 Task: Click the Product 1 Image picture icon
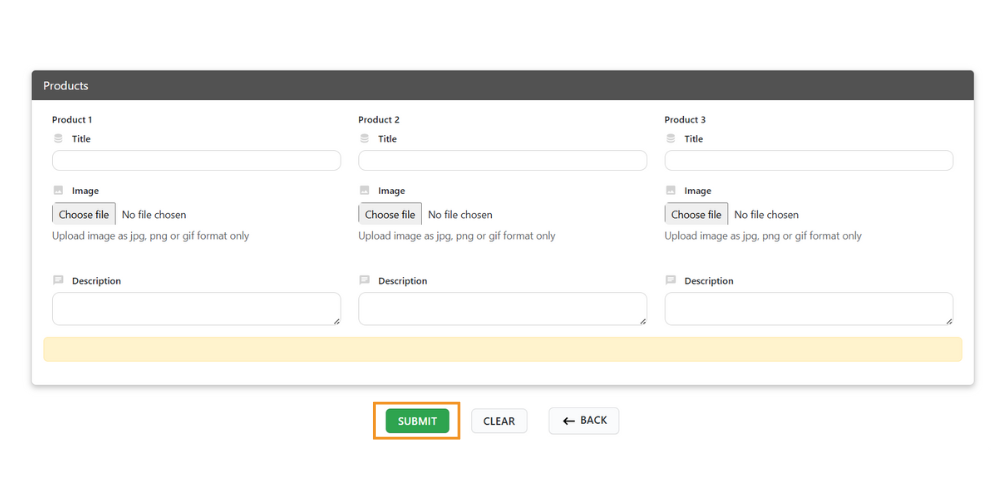(58, 190)
